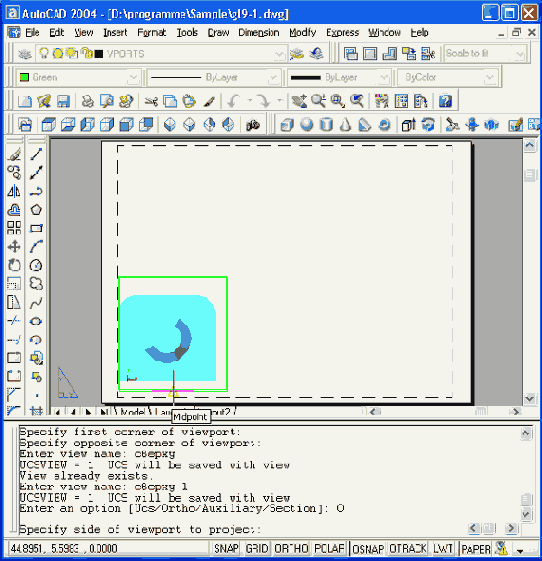The image size is (542, 561).
Task: Click the Save toolbar icon
Action: pos(63,102)
